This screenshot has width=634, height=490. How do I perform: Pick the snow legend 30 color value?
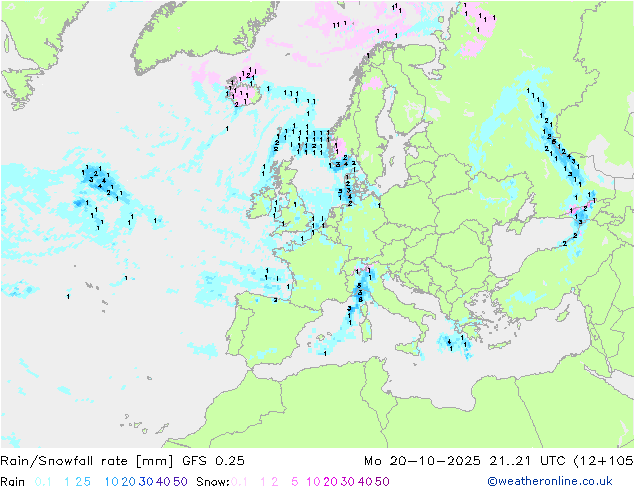tap(348, 482)
